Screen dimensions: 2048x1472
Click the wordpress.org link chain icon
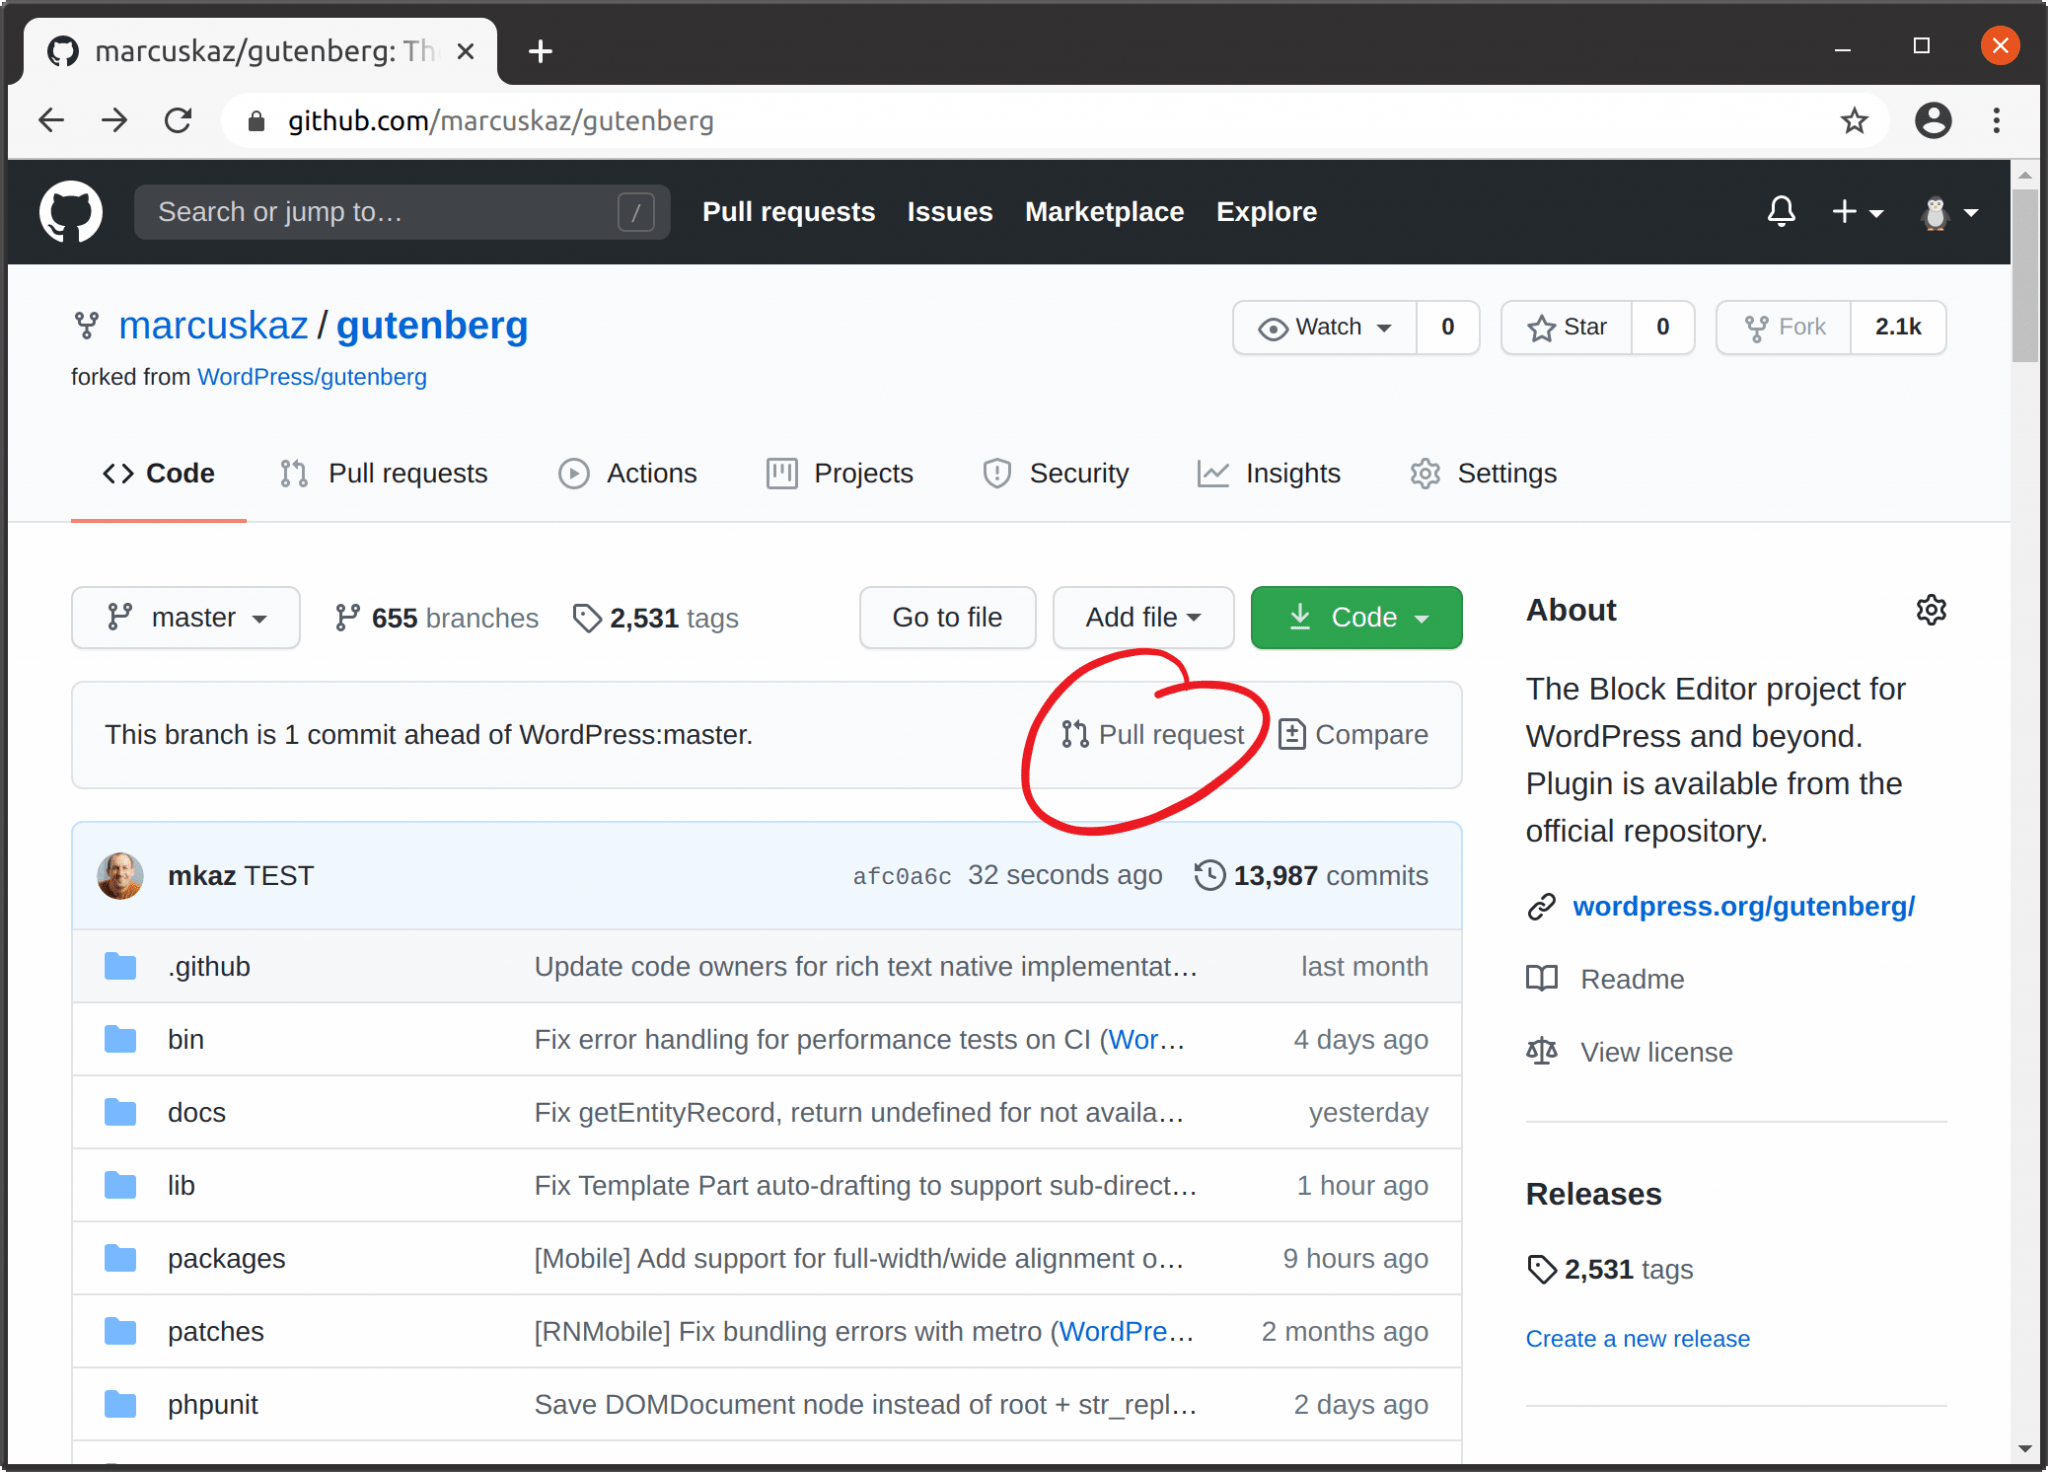(1541, 906)
